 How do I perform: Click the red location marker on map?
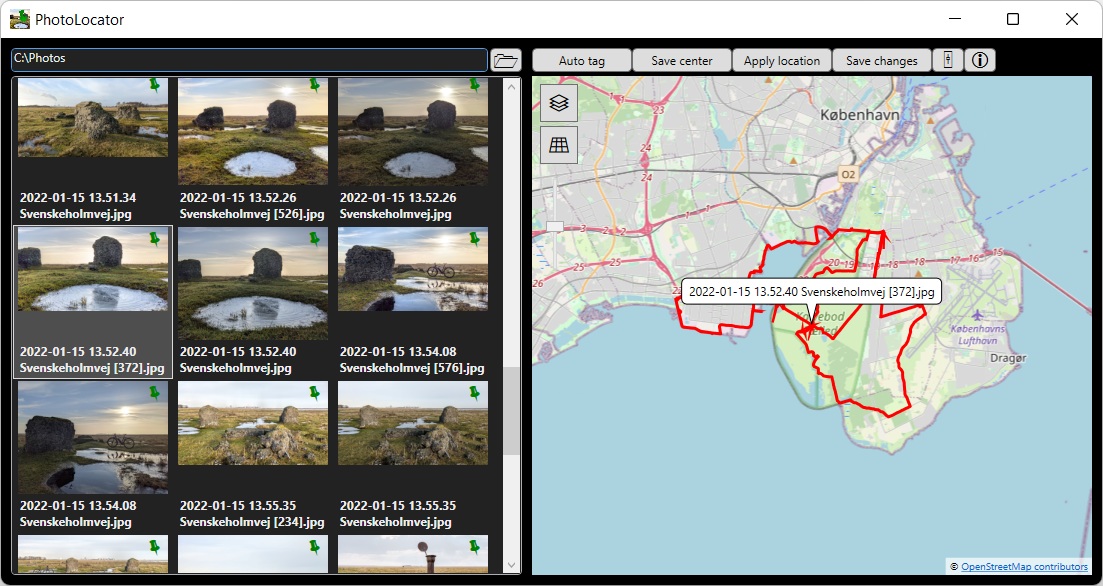tap(805, 329)
